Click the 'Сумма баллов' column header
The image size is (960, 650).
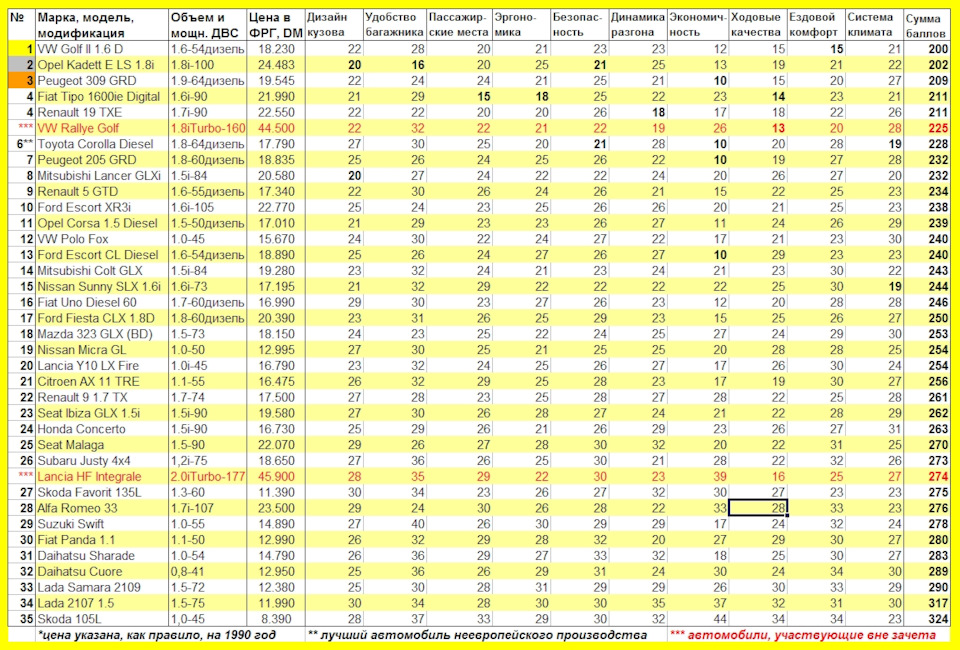tap(927, 25)
